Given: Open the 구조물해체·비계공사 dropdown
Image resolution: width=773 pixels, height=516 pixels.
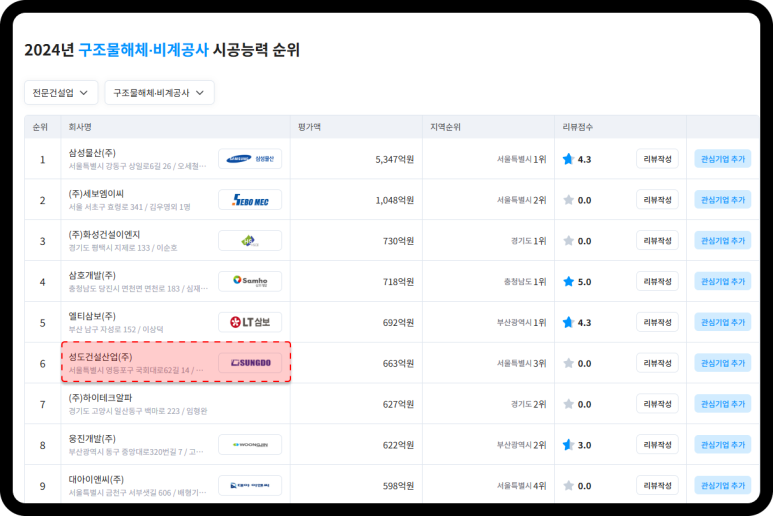Looking at the screenshot, I should [x=159, y=93].
